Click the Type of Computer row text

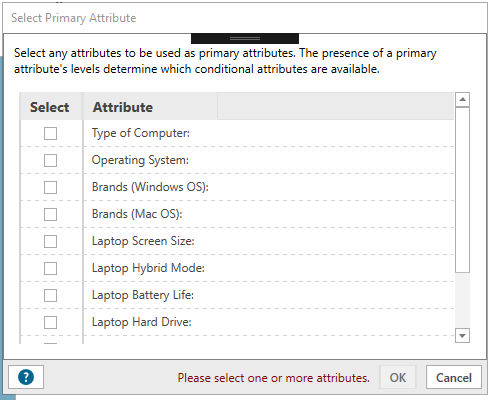[x=141, y=133]
